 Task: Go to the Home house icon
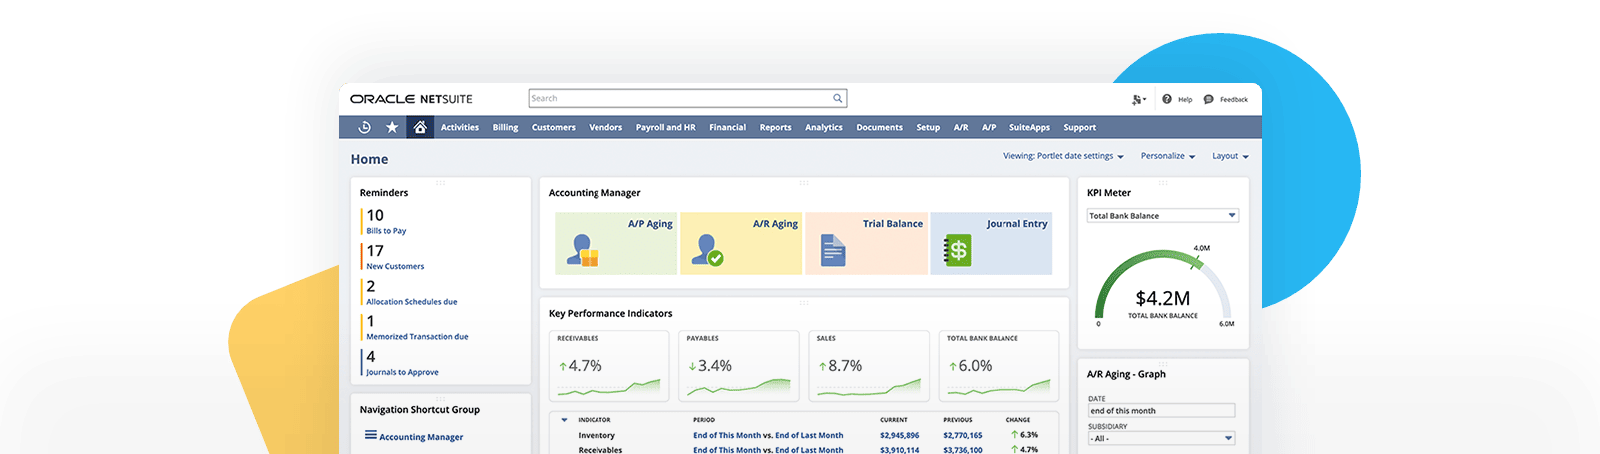pyautogui.click(x=420, y=127)
